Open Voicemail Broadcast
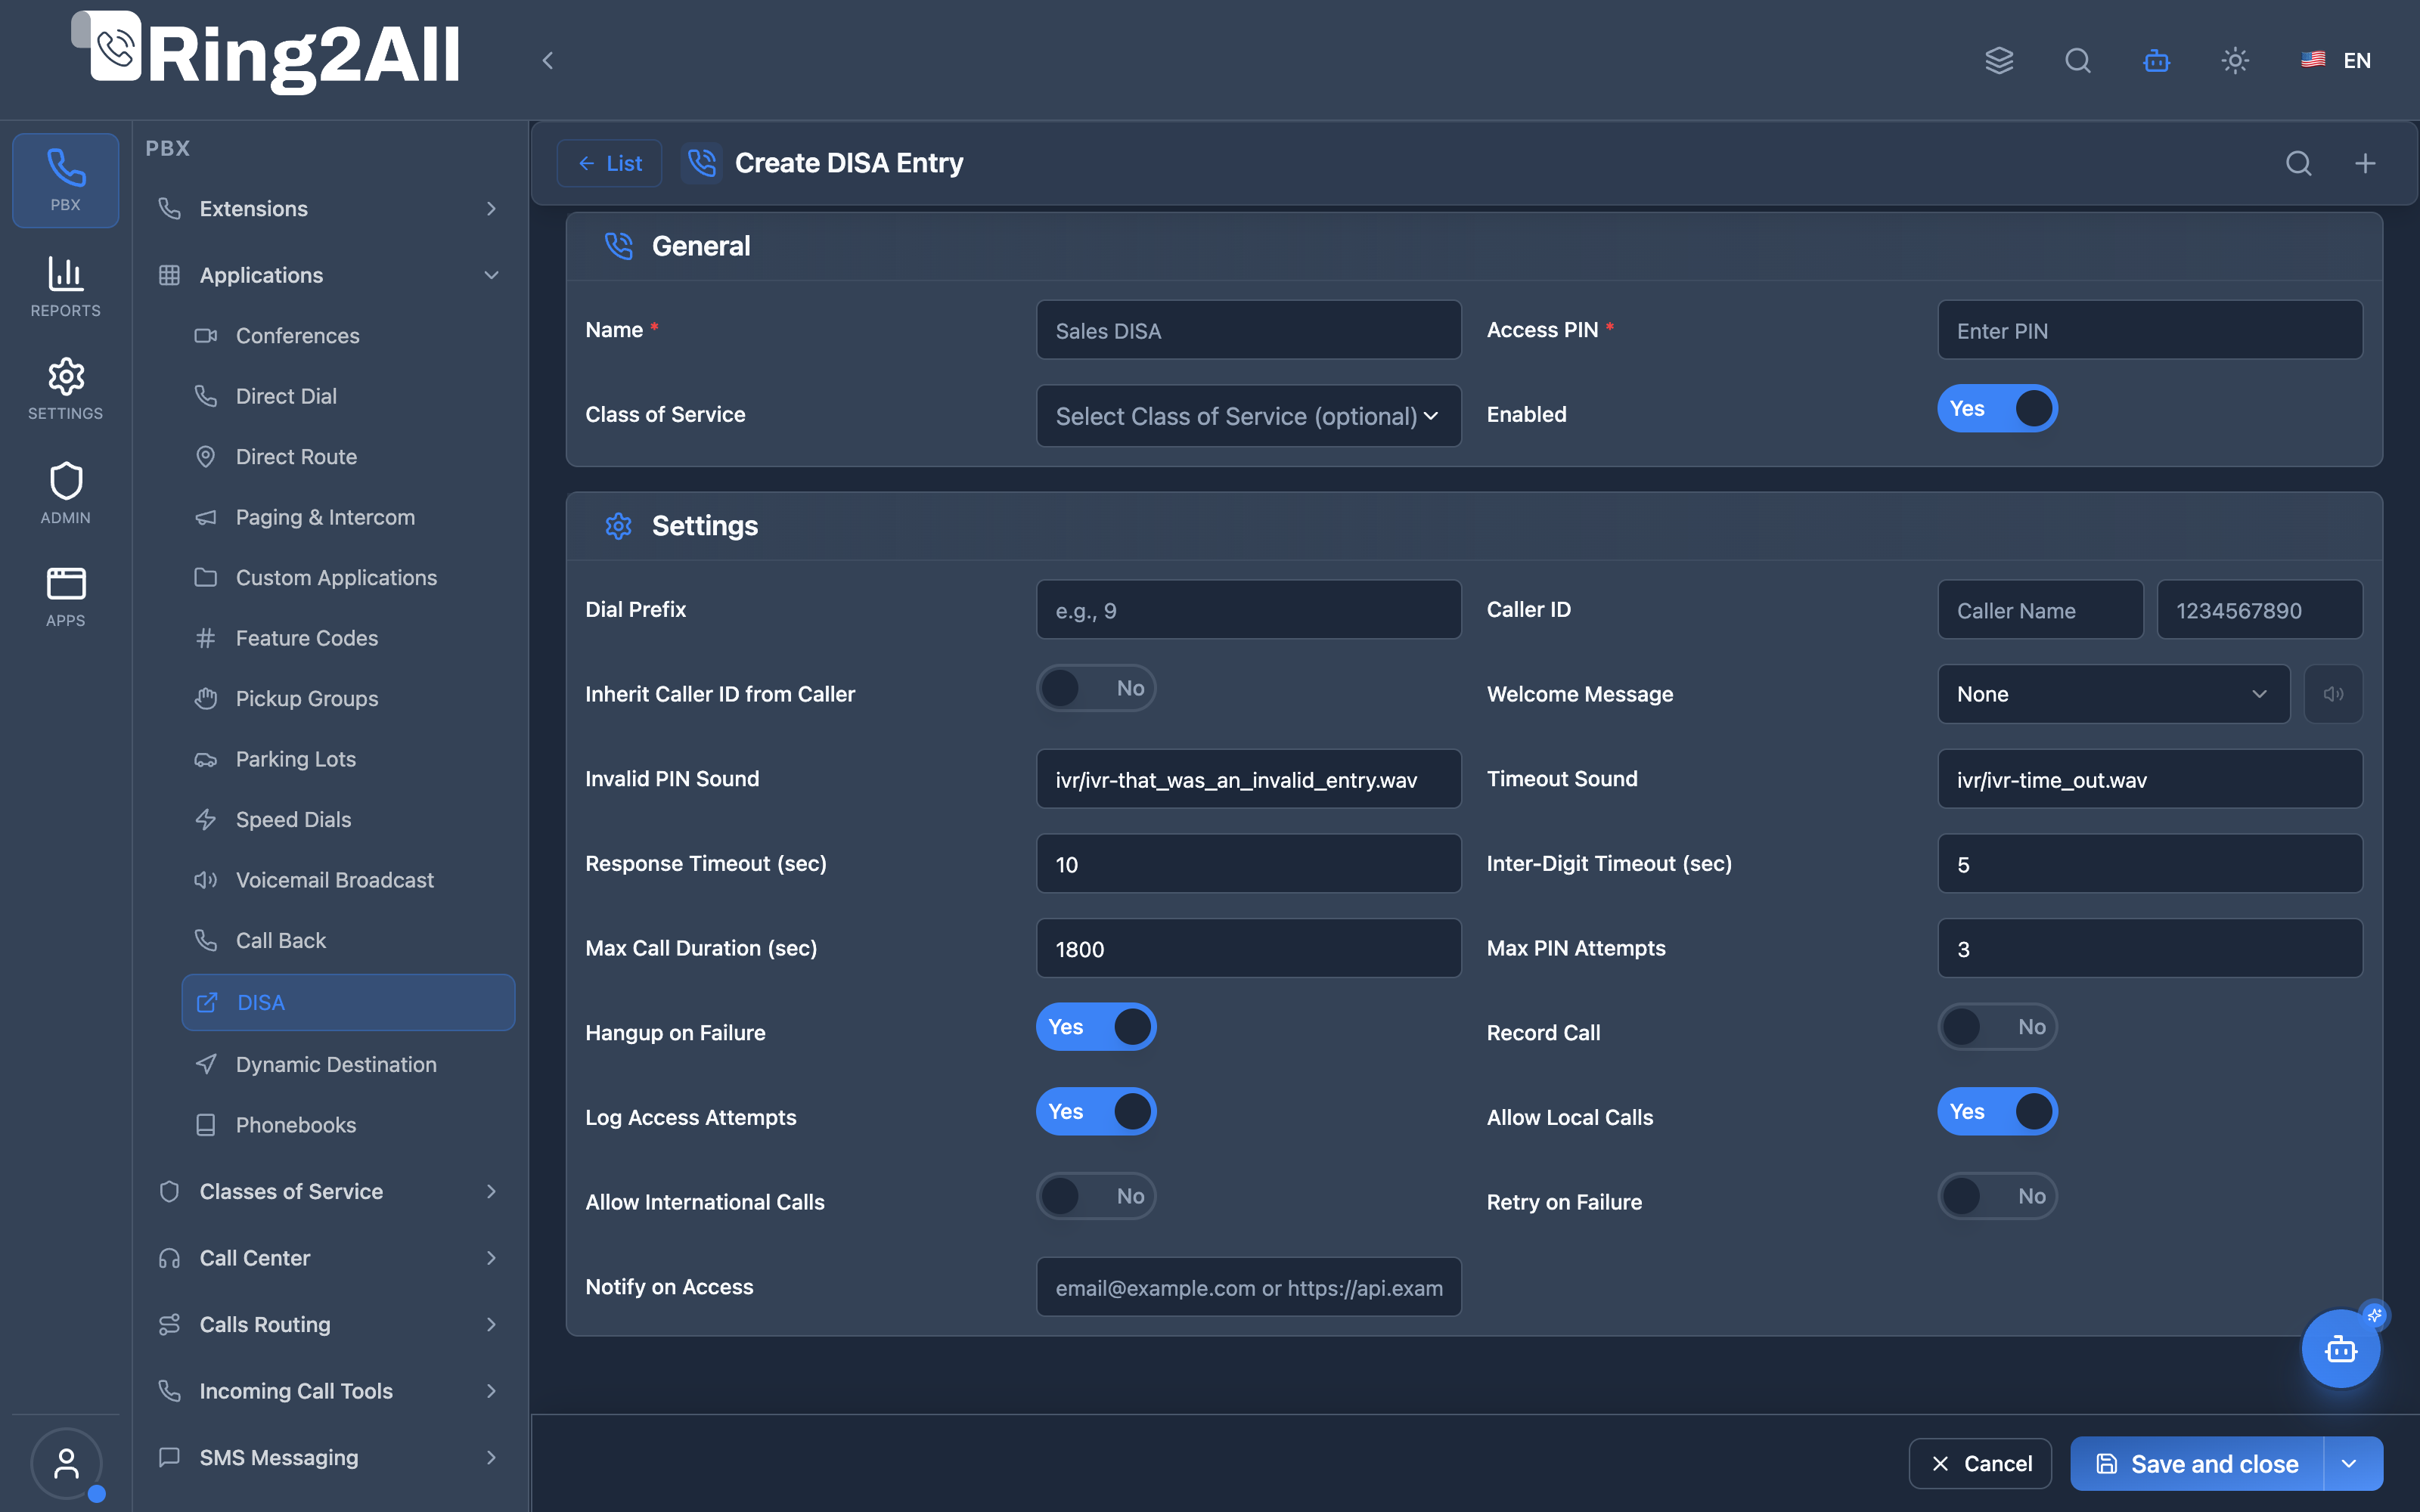The image size is (2420, 1512). [x=348, y=880]
